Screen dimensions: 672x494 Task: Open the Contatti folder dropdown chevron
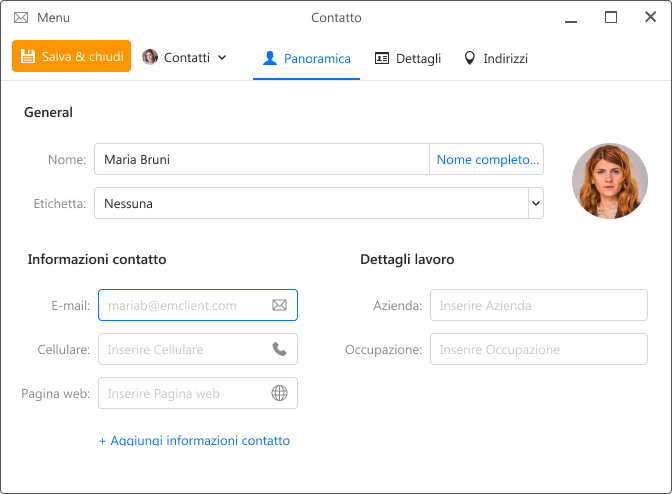click(222, 57)
